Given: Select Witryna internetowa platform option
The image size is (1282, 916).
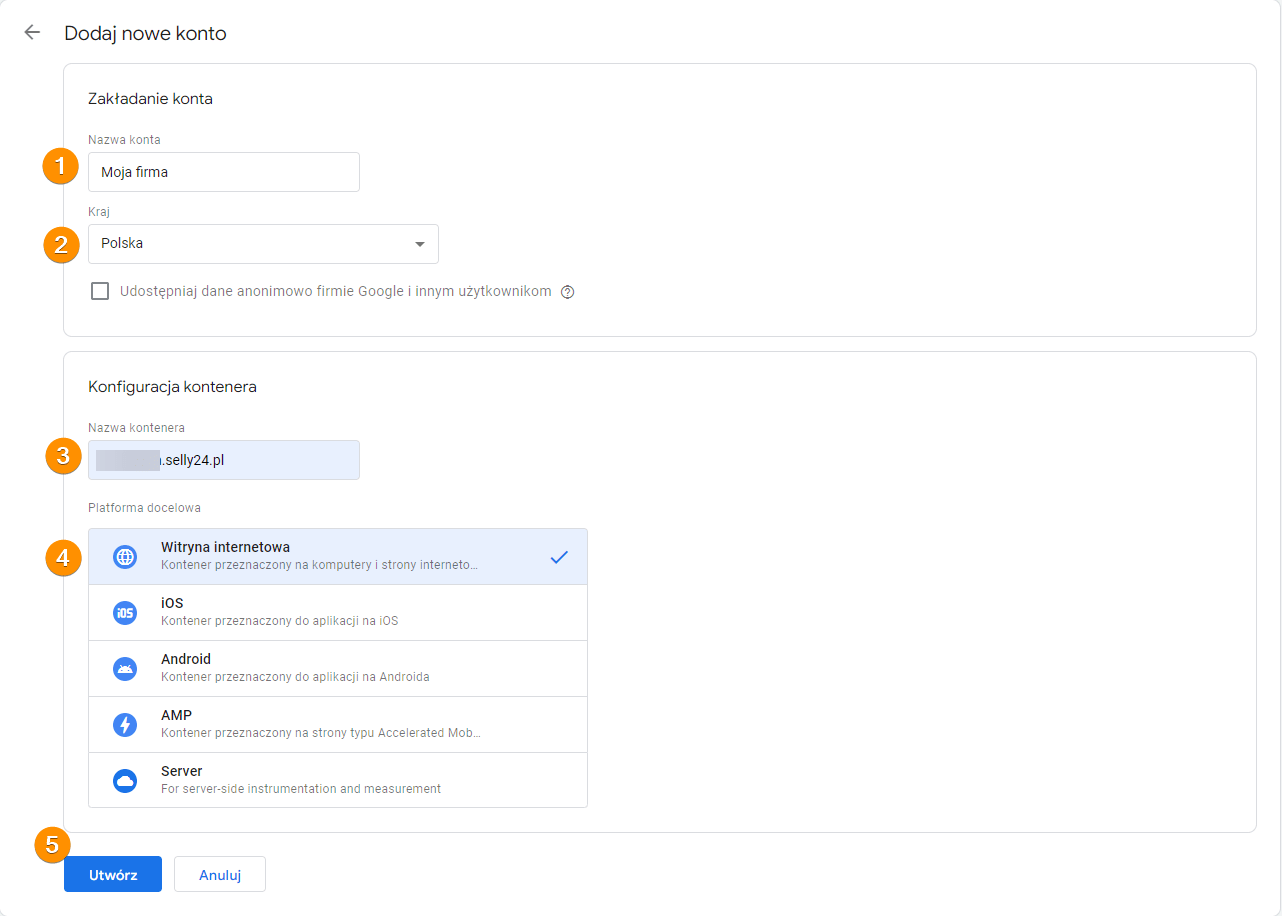Looking at the screenshot, I should pyautogui.click(x=337, y=556).
